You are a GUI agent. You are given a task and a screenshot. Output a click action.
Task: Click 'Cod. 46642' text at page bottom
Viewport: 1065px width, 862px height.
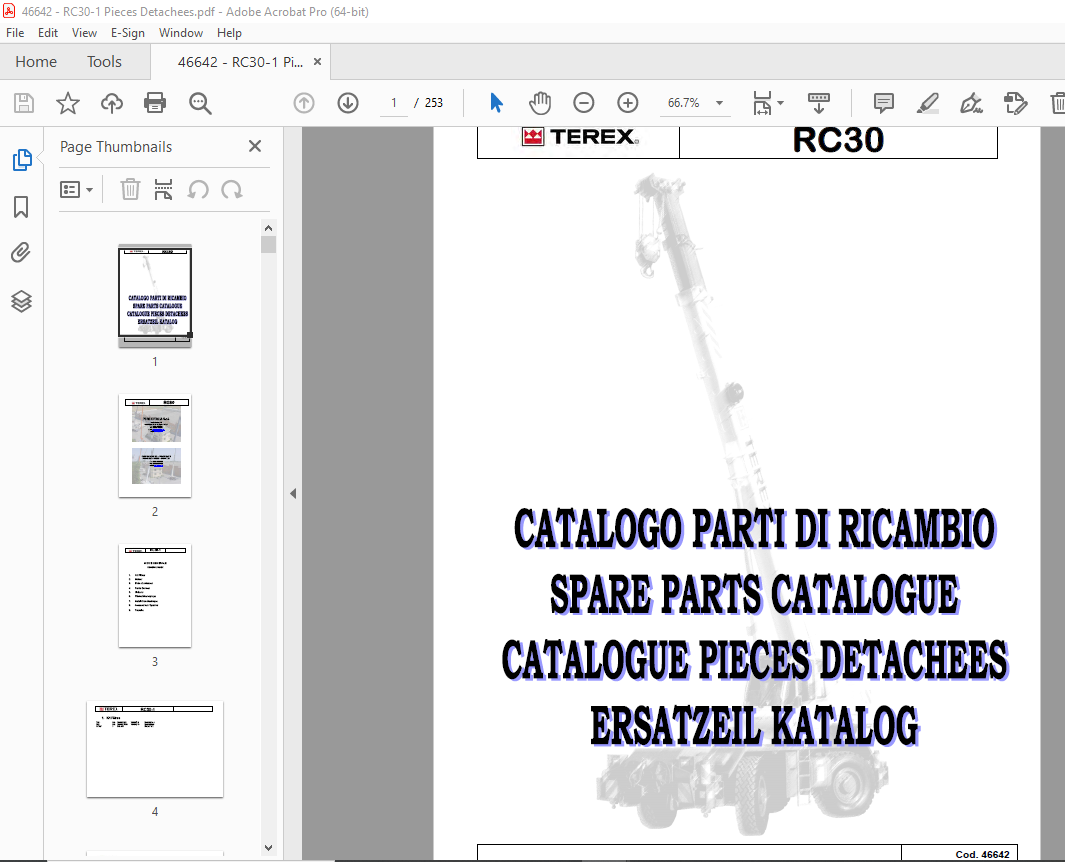[982, 855]
